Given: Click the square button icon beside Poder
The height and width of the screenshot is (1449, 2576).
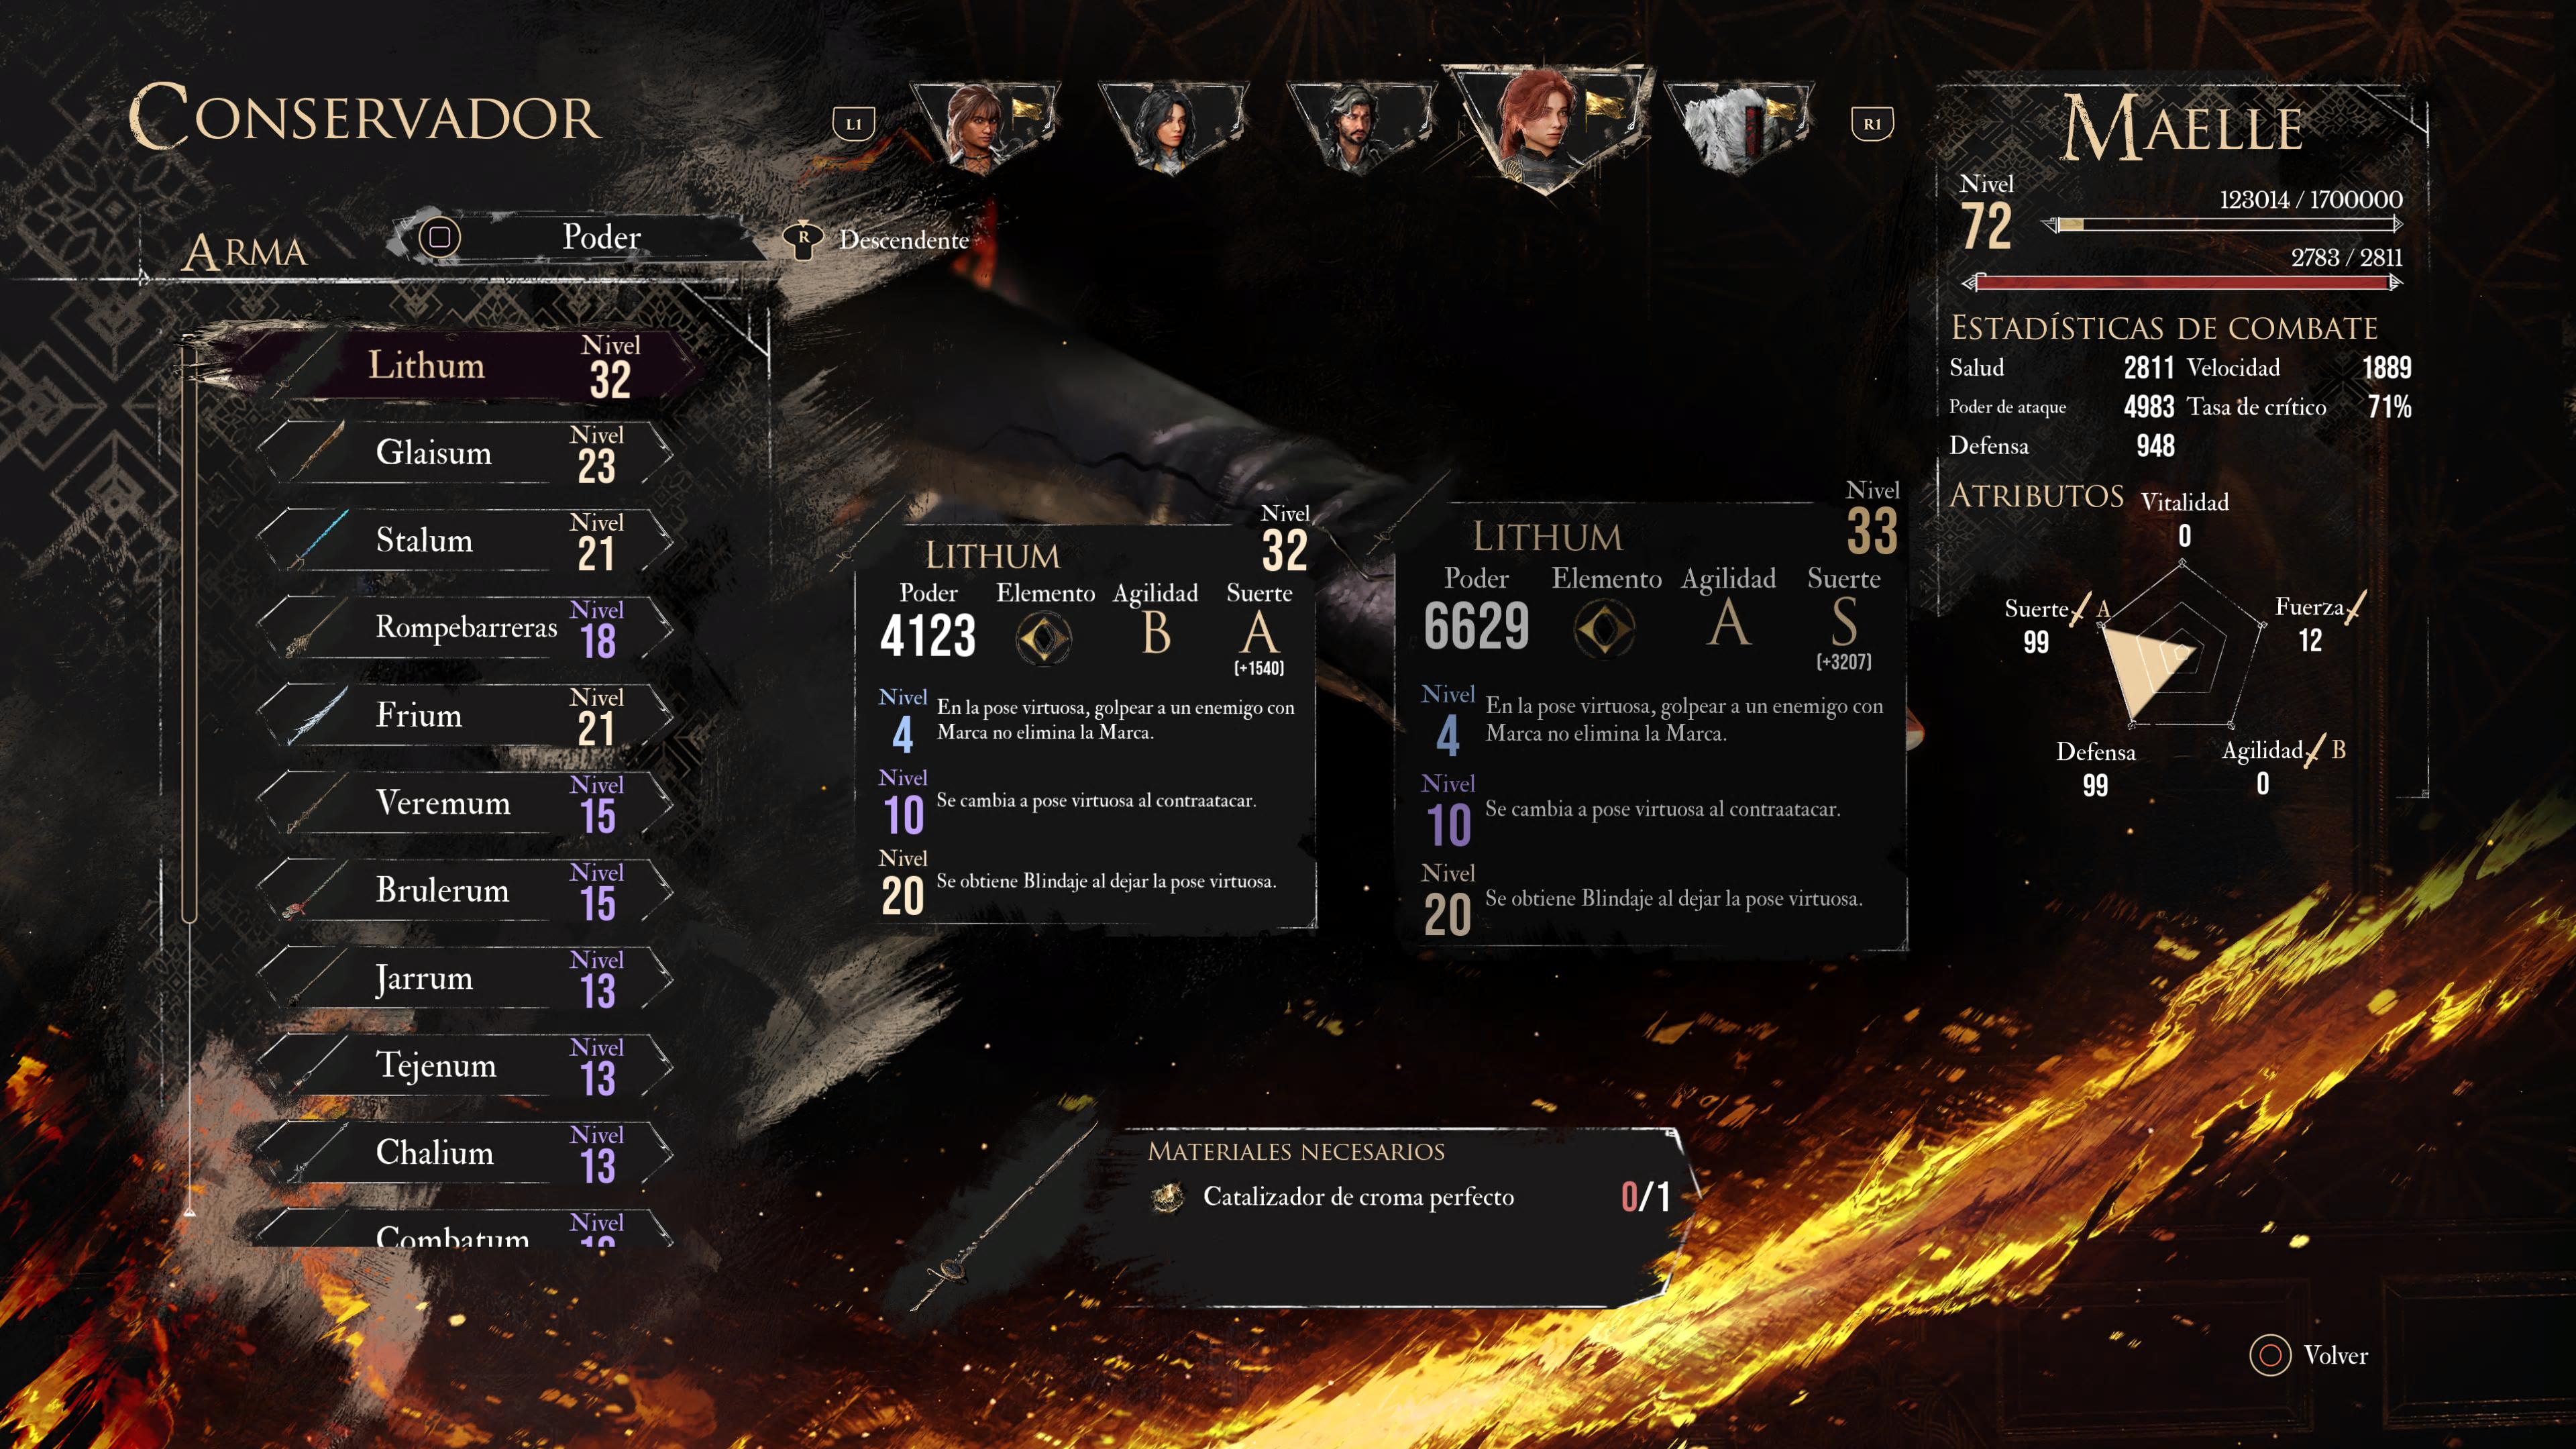Looking at the screenshot, I should tap(439, 238).
